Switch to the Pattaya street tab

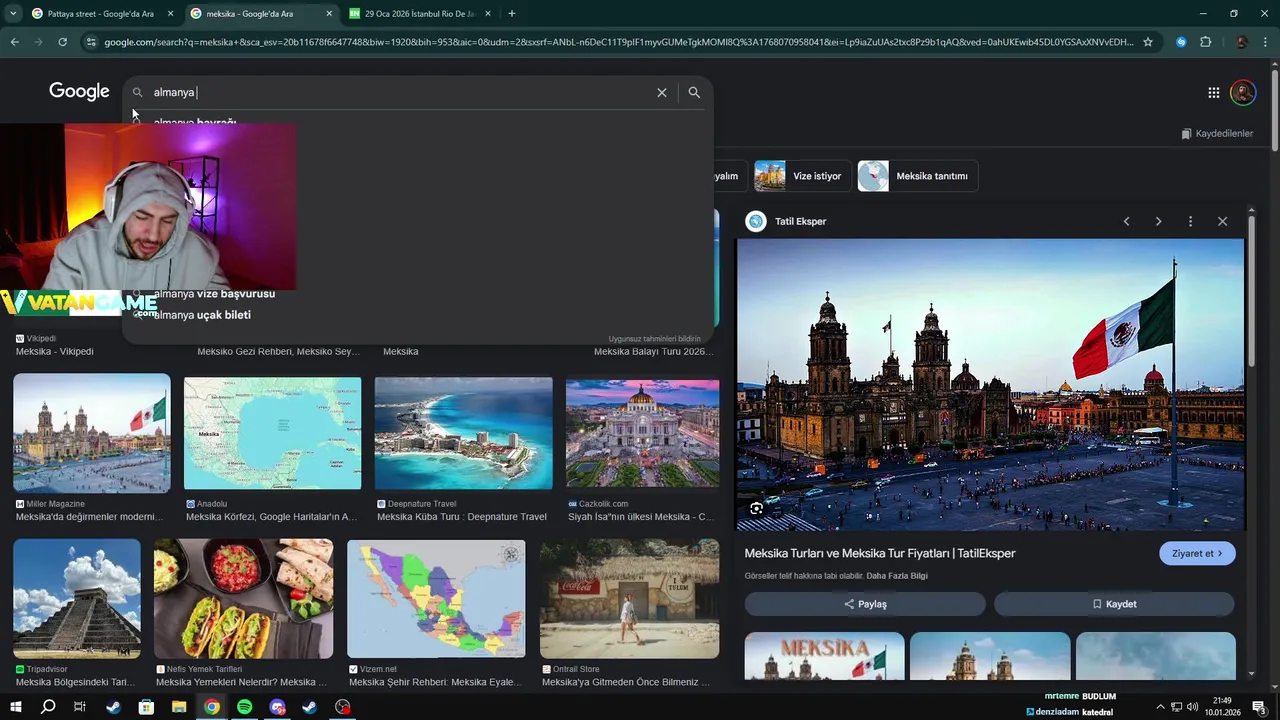click(x=100, y=14)
